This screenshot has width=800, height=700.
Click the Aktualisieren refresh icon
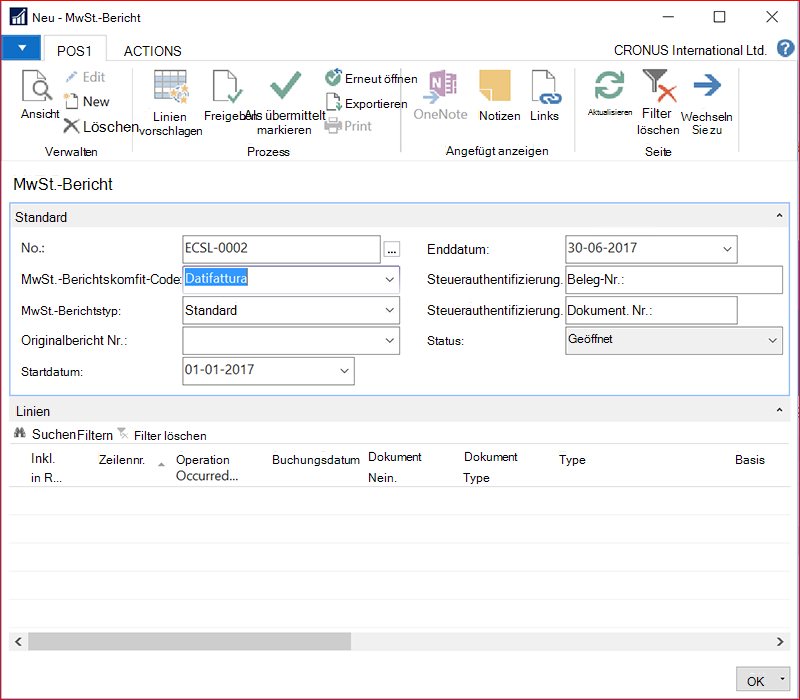click(x=609, y=85)
